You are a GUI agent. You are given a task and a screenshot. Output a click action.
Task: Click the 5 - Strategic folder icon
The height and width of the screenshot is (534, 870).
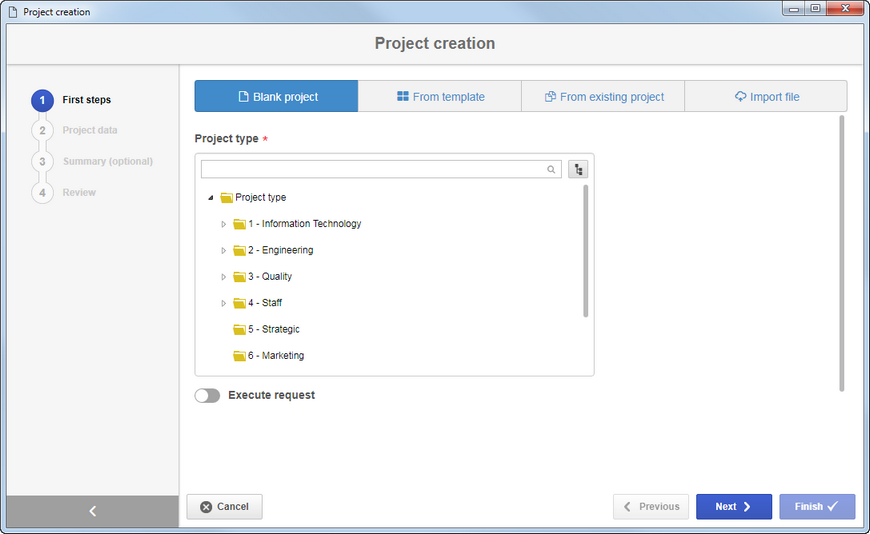pos(239,330)
